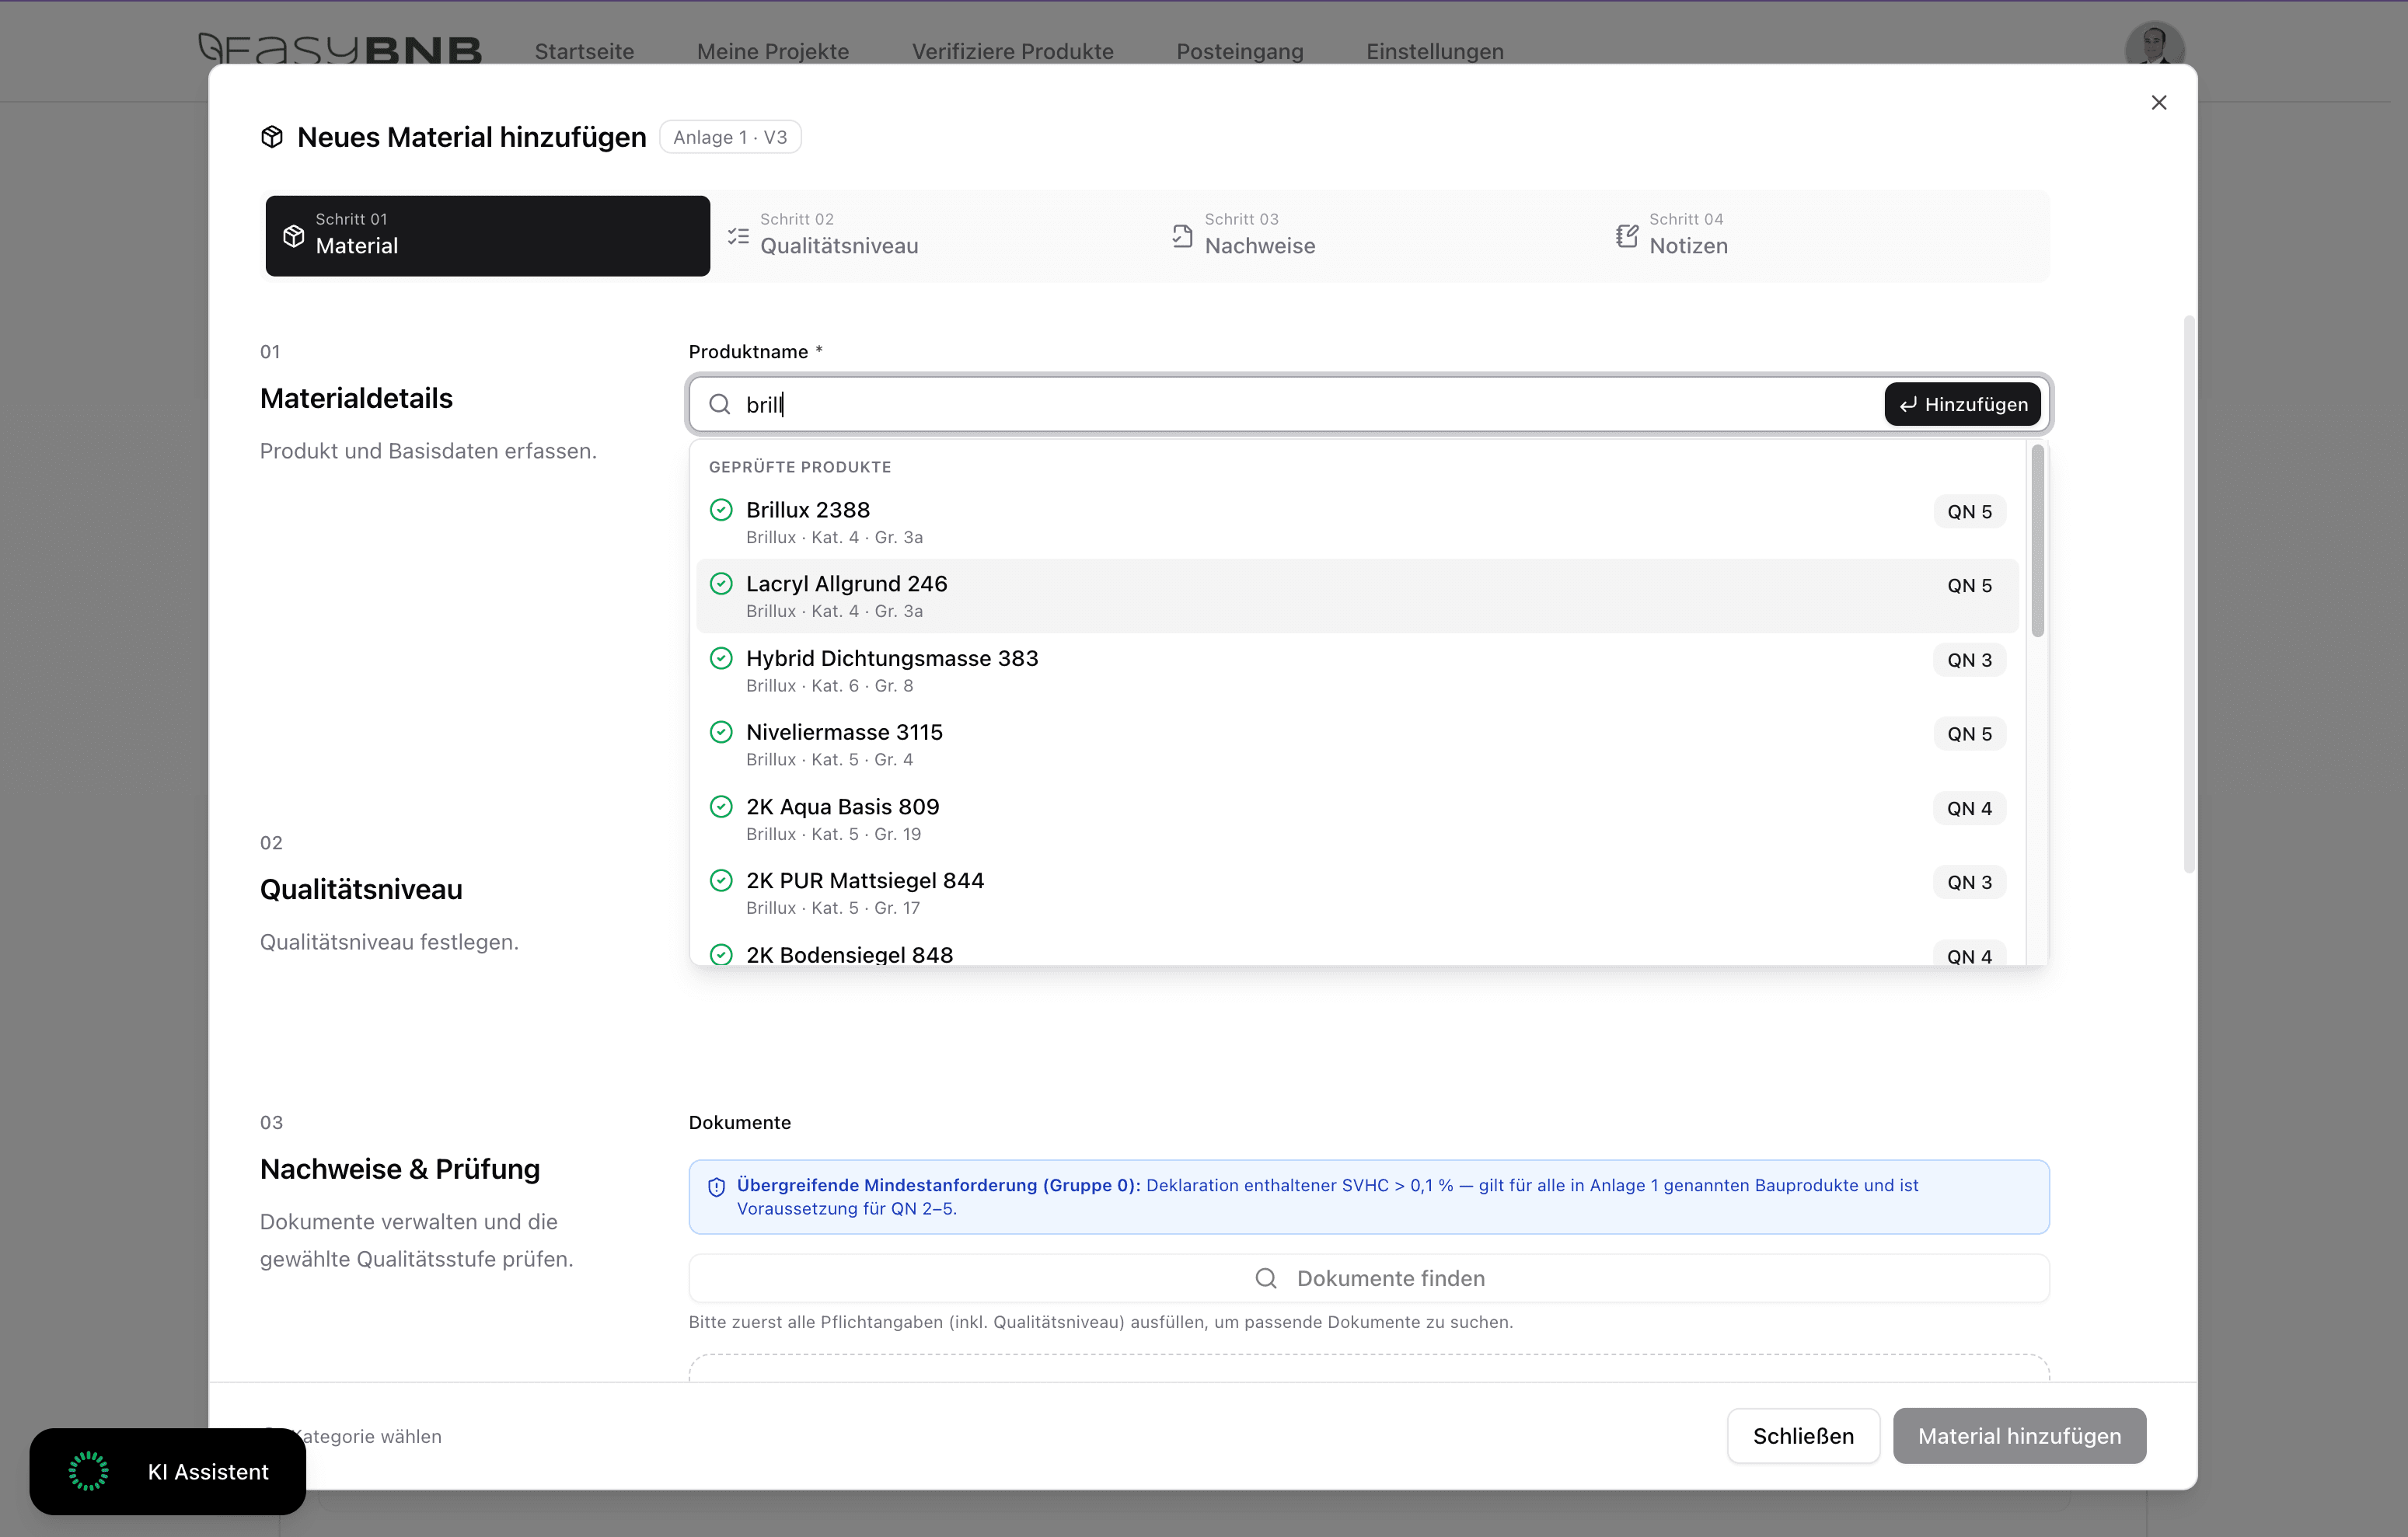Click the verified icon for 2K PUR Mattsiegel 844
Screen dimensions: 2408x1537
click(721, 880)
